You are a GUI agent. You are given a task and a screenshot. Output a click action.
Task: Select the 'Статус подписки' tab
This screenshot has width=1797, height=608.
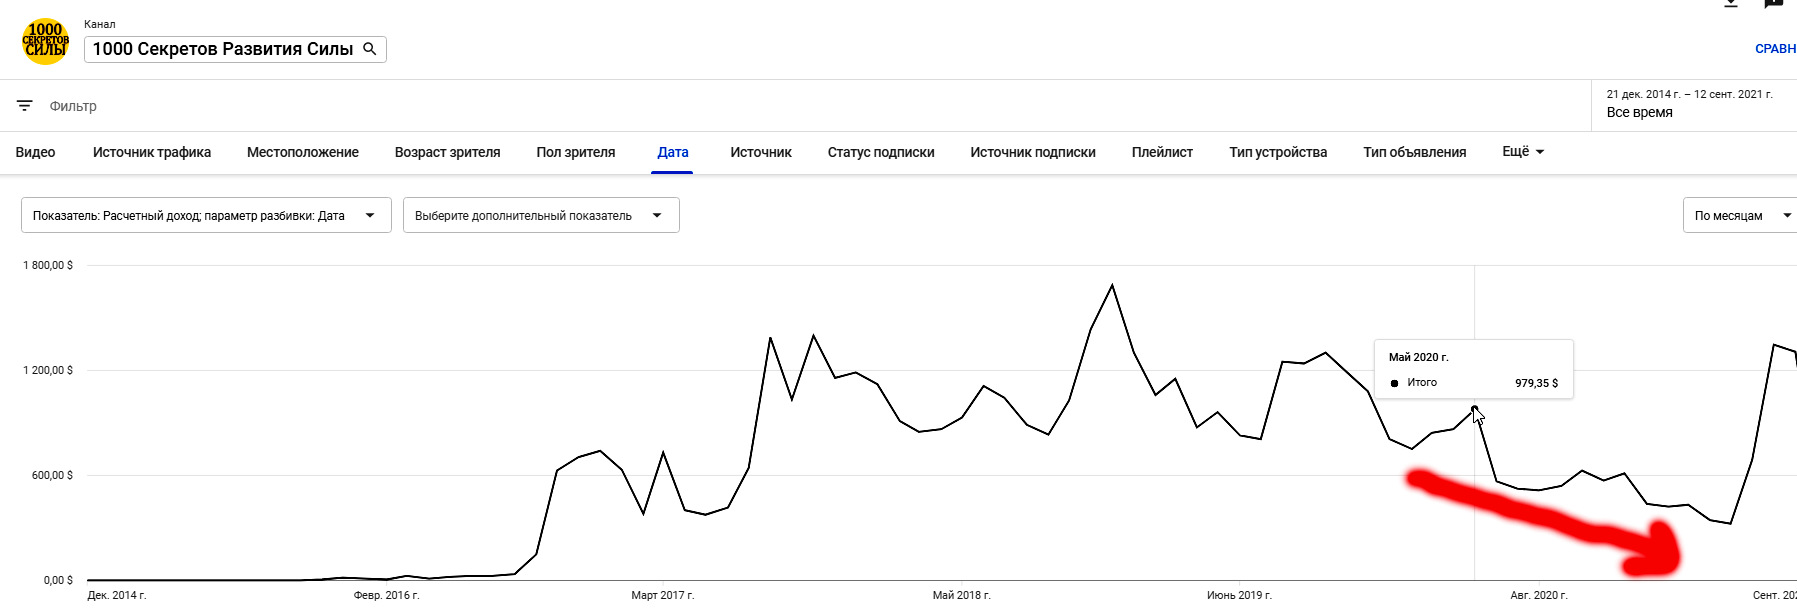pyautogui.click(x=881, y=152)
